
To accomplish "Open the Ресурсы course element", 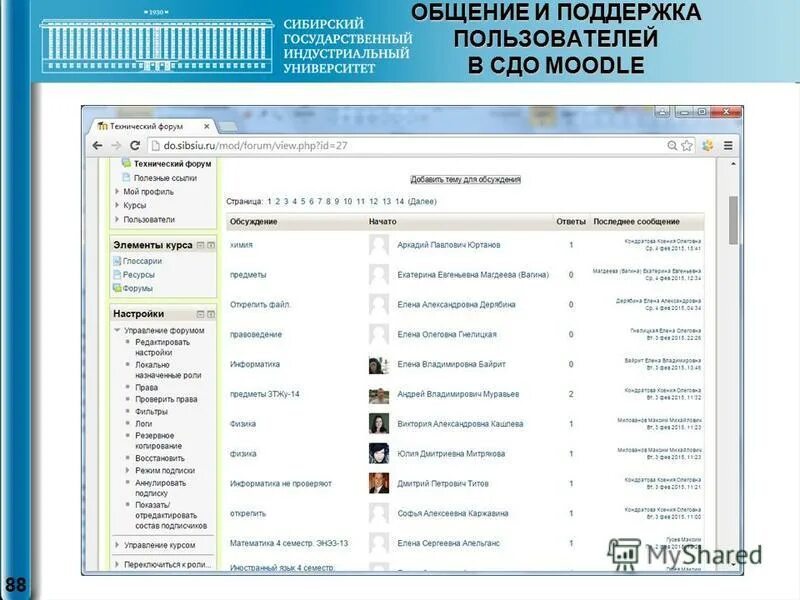I will (138, 274).
